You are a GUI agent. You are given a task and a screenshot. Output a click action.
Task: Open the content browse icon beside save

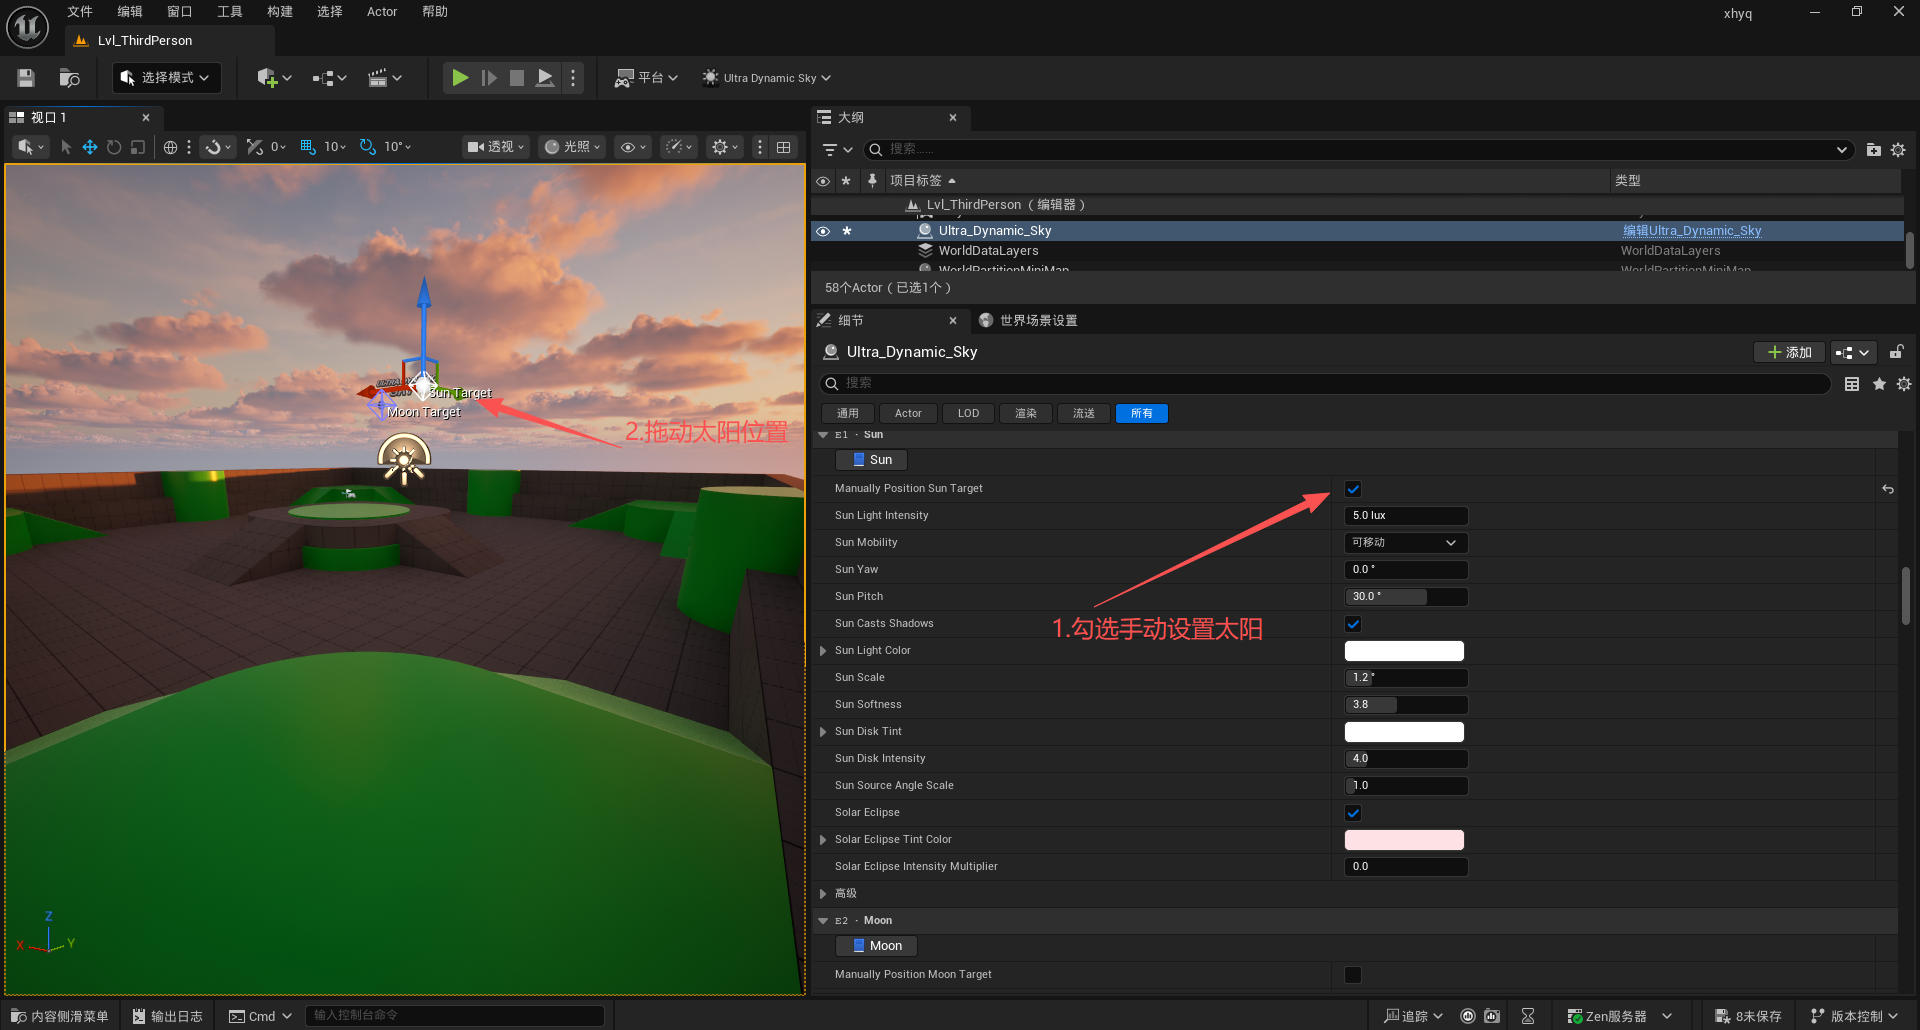pos(69,78)
